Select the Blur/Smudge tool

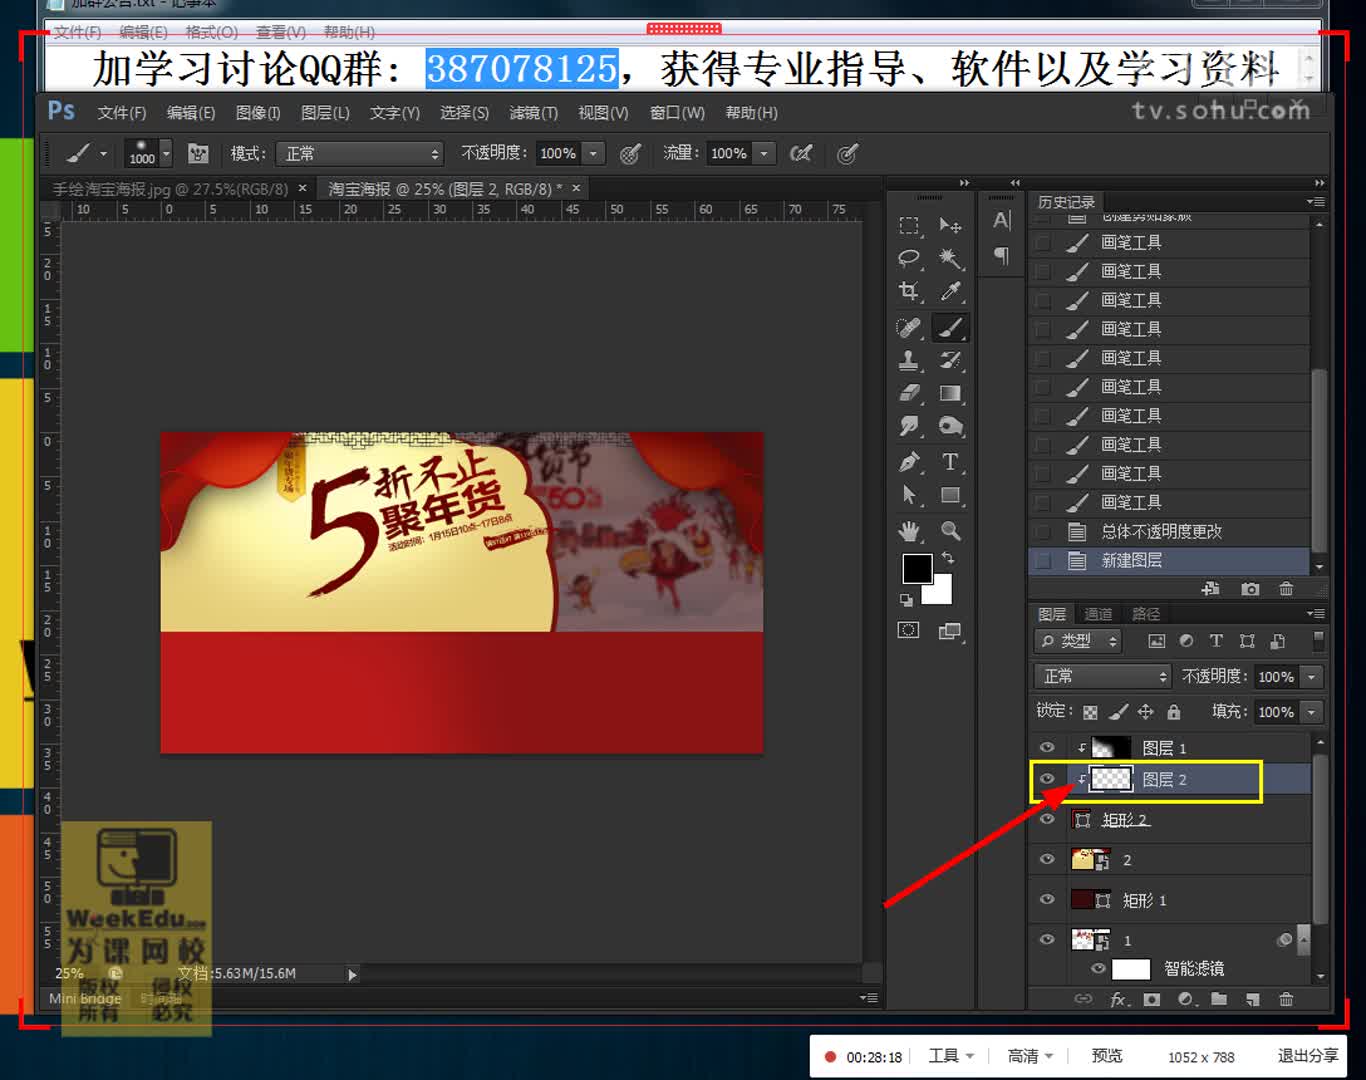pyautogui.click(x=909, y=427)
